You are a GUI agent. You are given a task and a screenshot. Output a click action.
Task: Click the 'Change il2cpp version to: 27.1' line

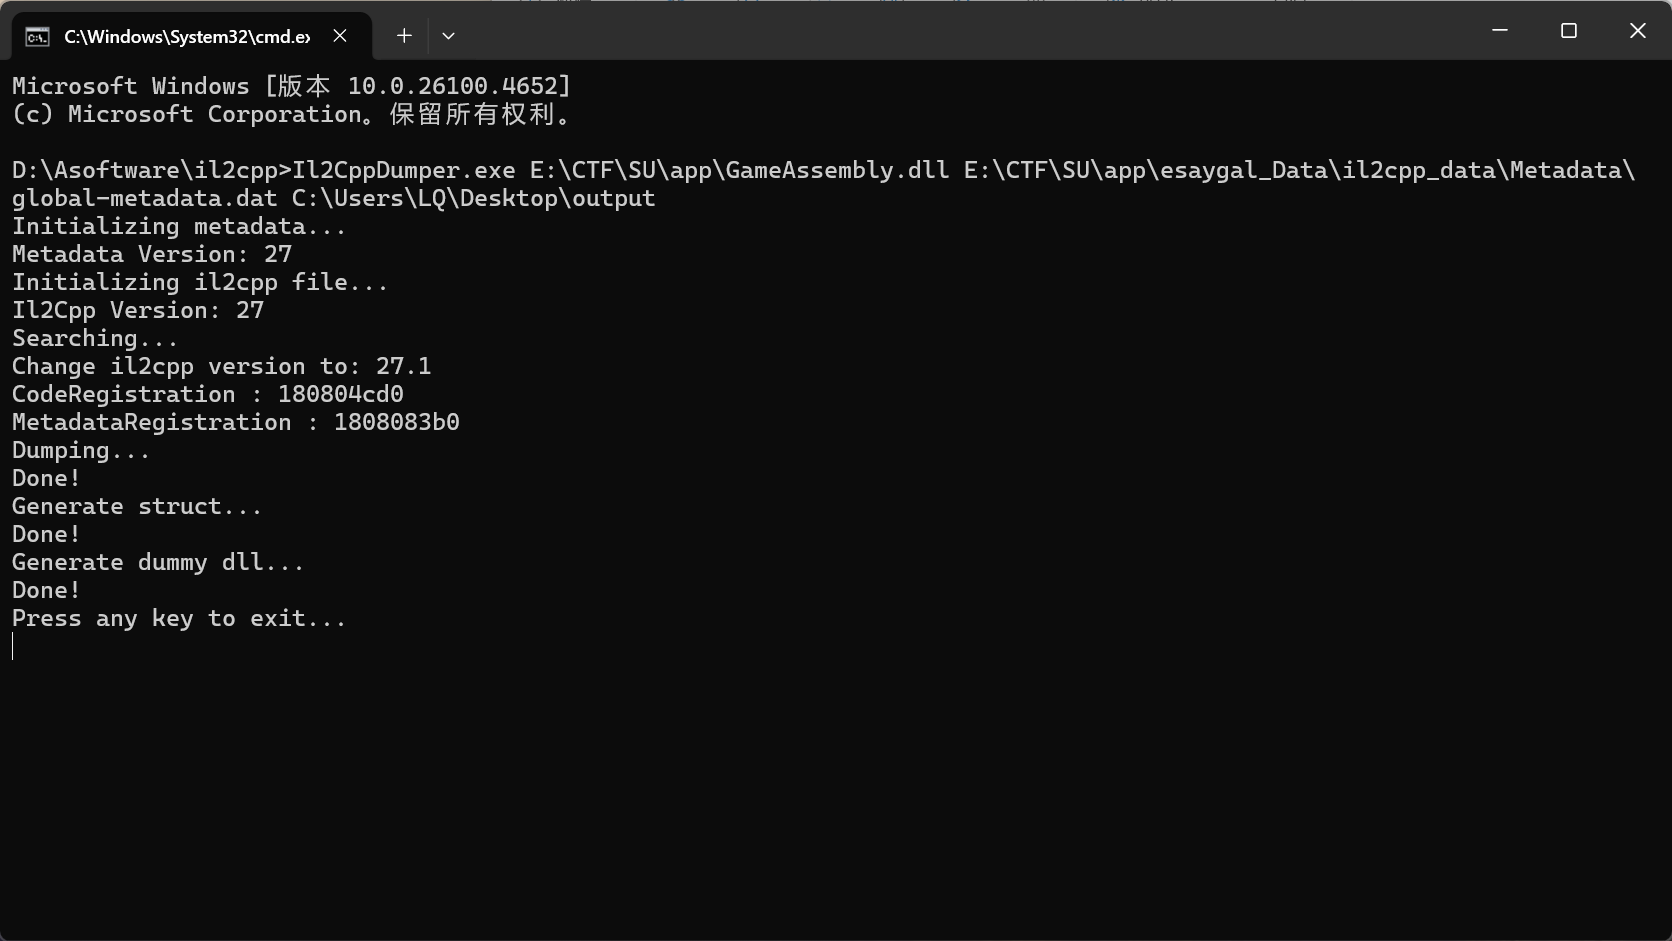tap(221, 367)
